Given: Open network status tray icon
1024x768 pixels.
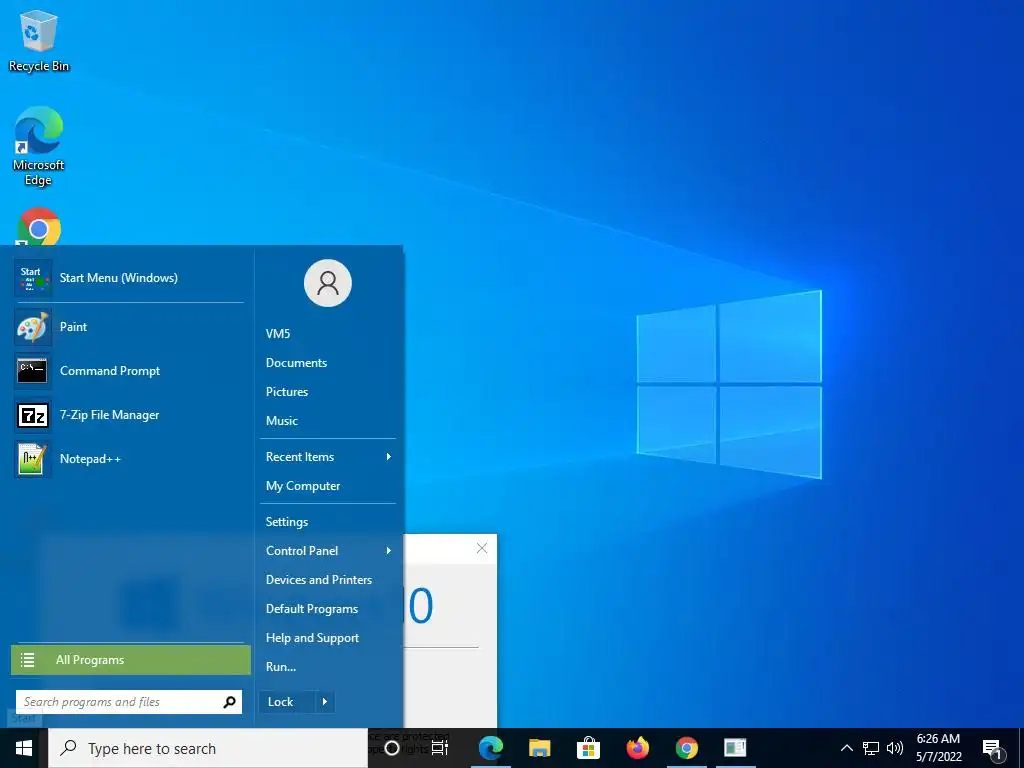Looking at the screenshot, I should (871, 748).
